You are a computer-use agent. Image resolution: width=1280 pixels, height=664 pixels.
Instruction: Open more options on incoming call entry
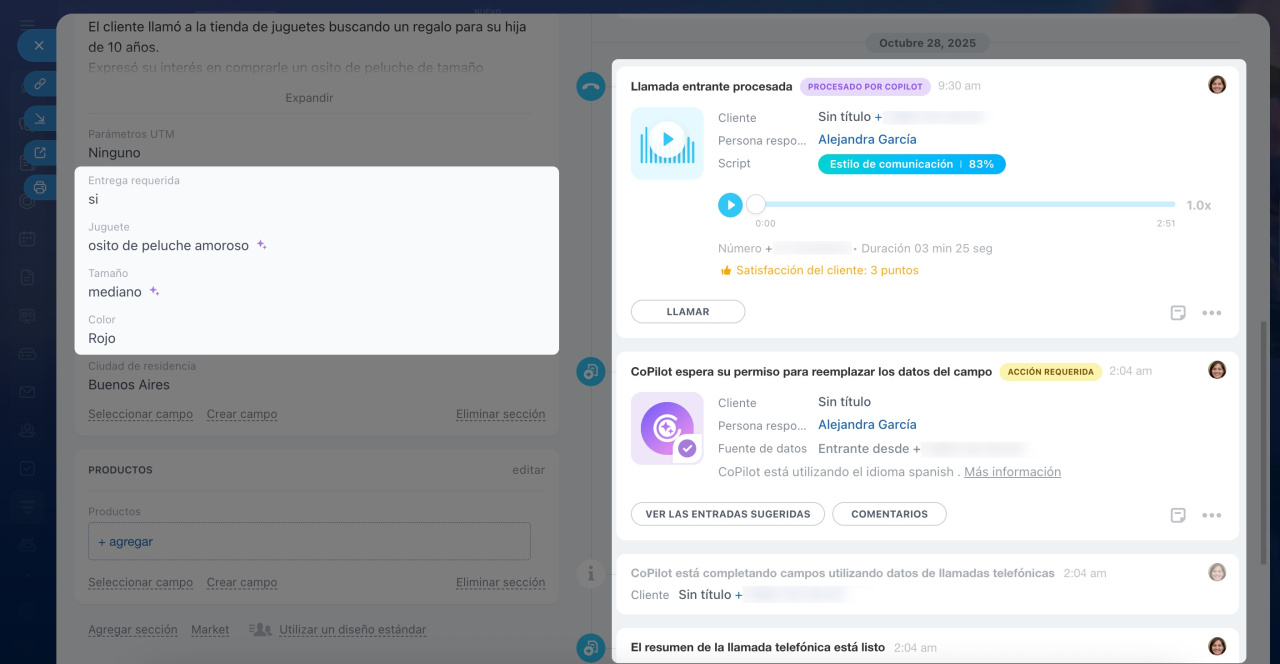coord(1211,313)
